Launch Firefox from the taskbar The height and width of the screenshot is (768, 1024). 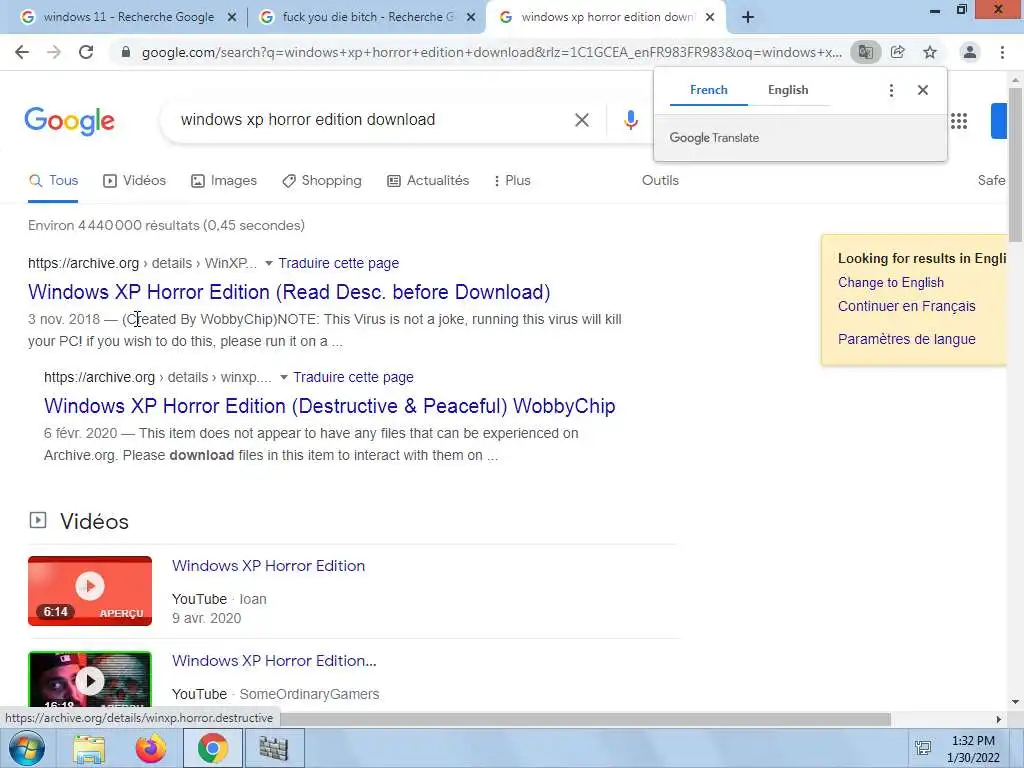tap(151, 749)
